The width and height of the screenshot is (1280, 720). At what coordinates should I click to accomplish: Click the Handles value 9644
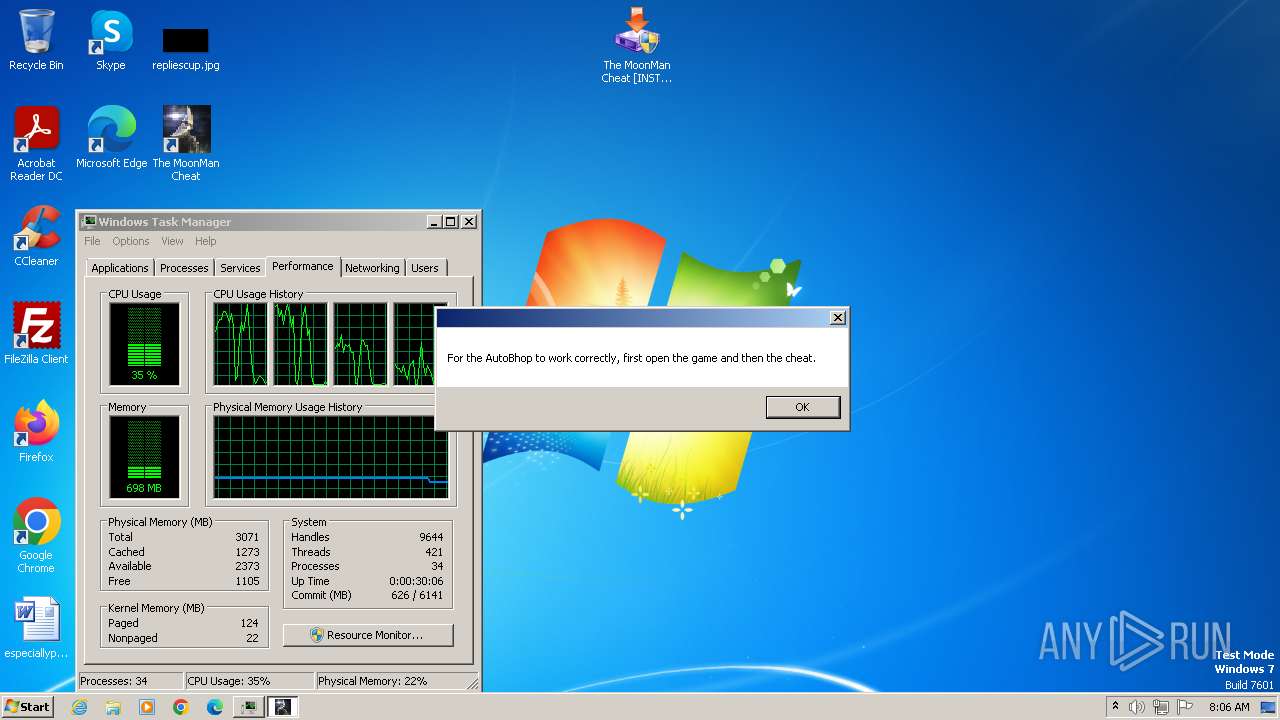tap(431, 537)
